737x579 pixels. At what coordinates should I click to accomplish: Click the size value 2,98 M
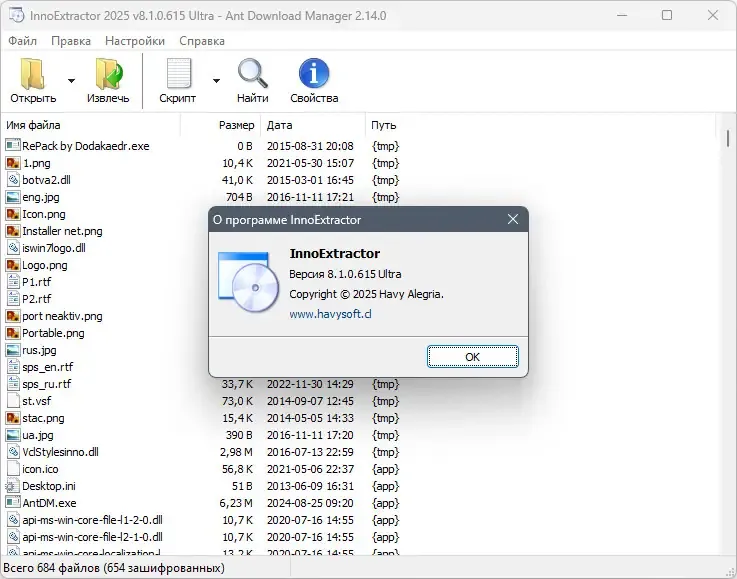pos(236,452)
